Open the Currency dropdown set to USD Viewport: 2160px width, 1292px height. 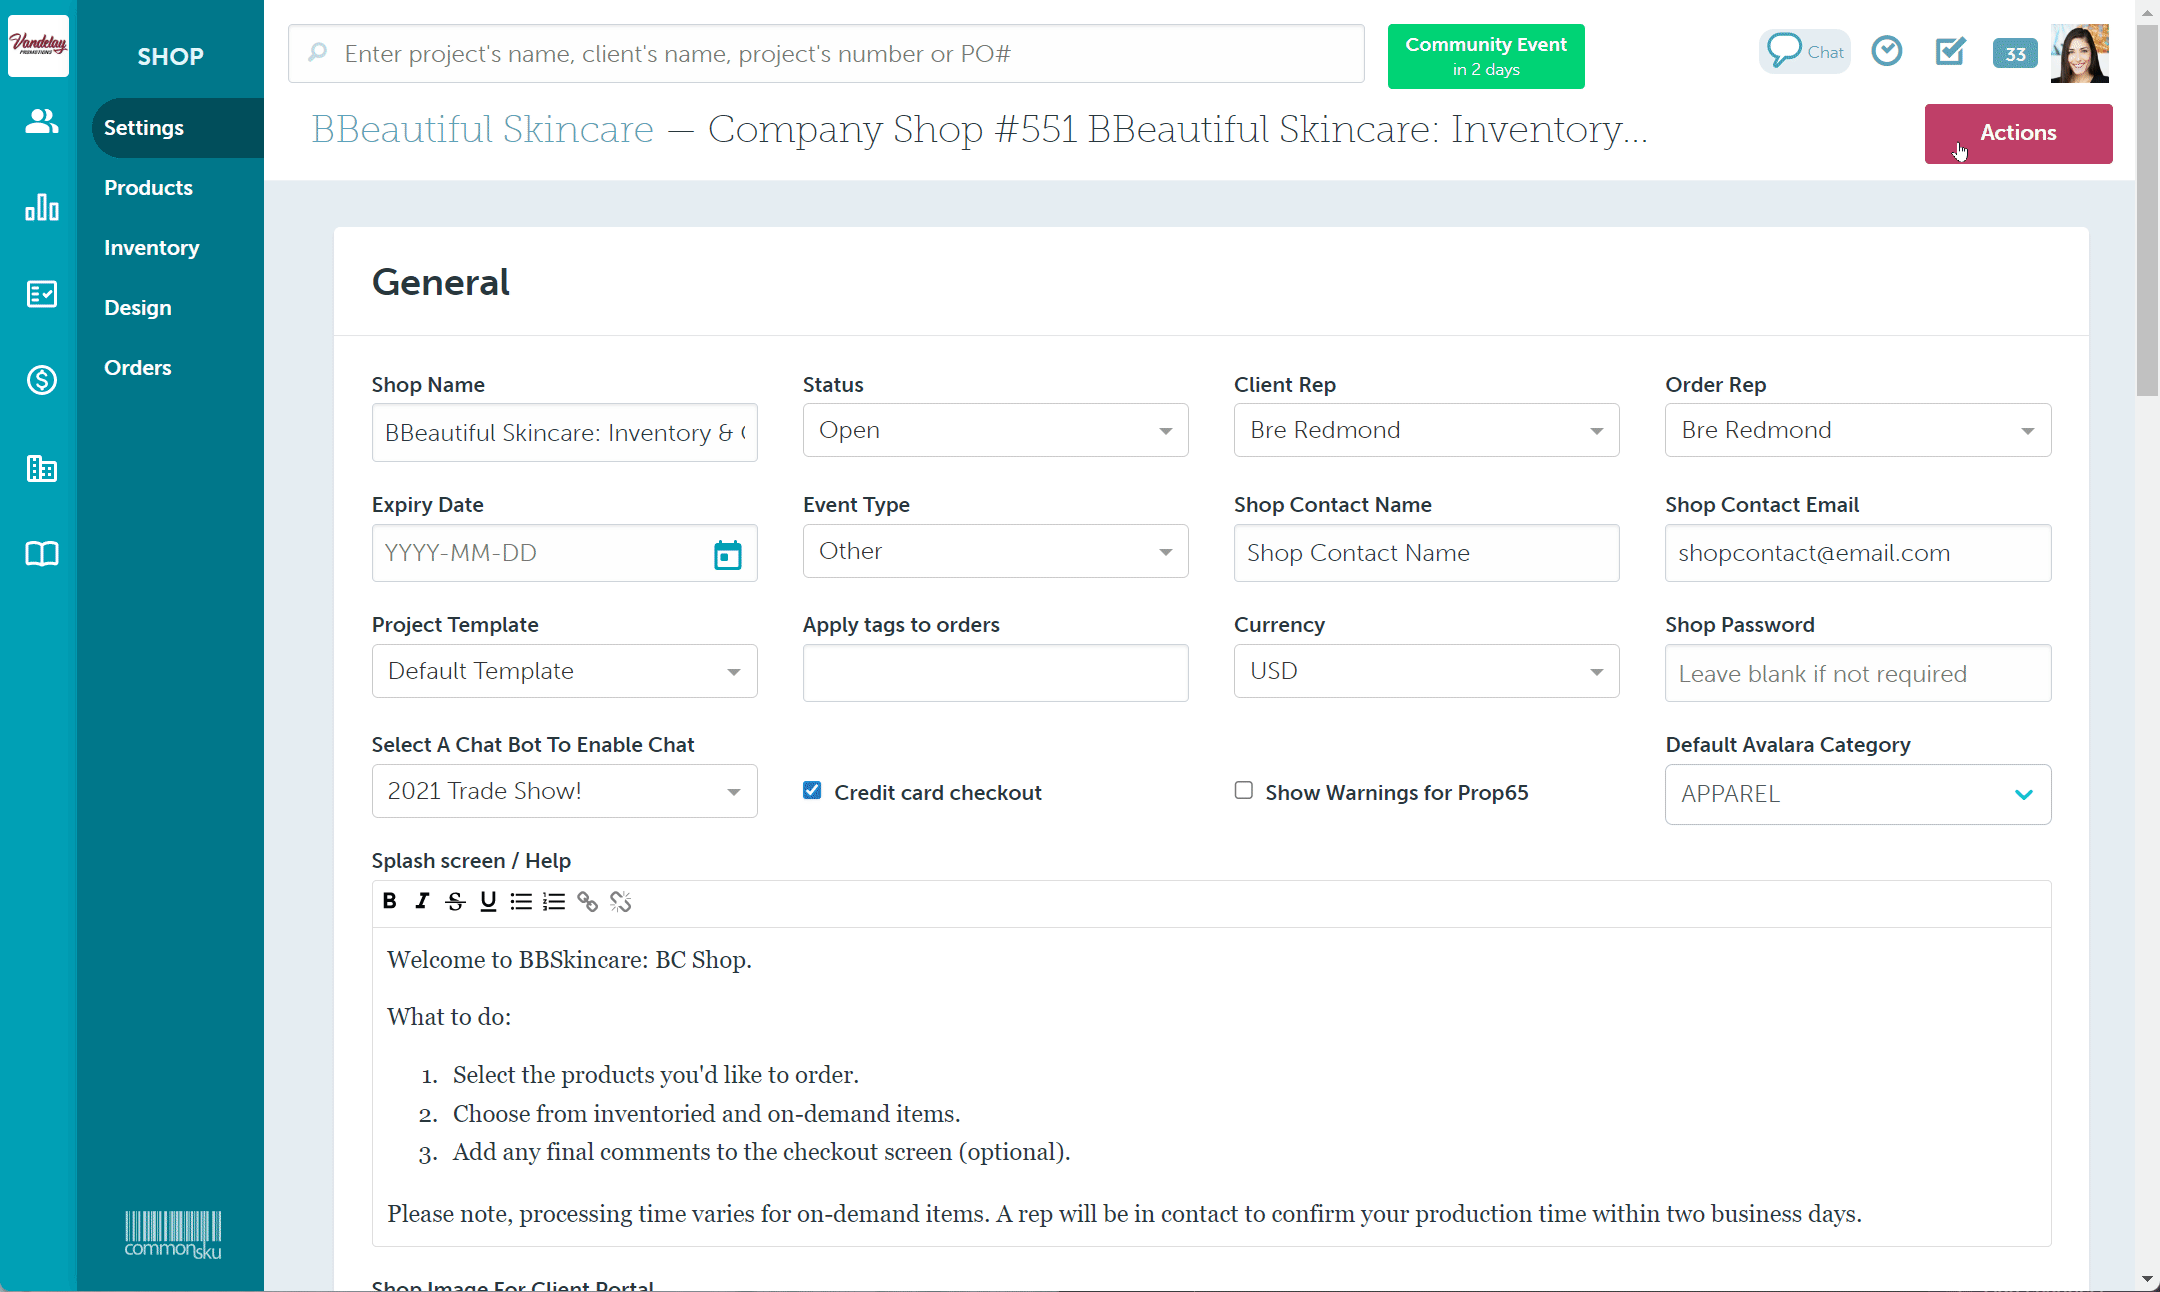tap(1426, 671)
